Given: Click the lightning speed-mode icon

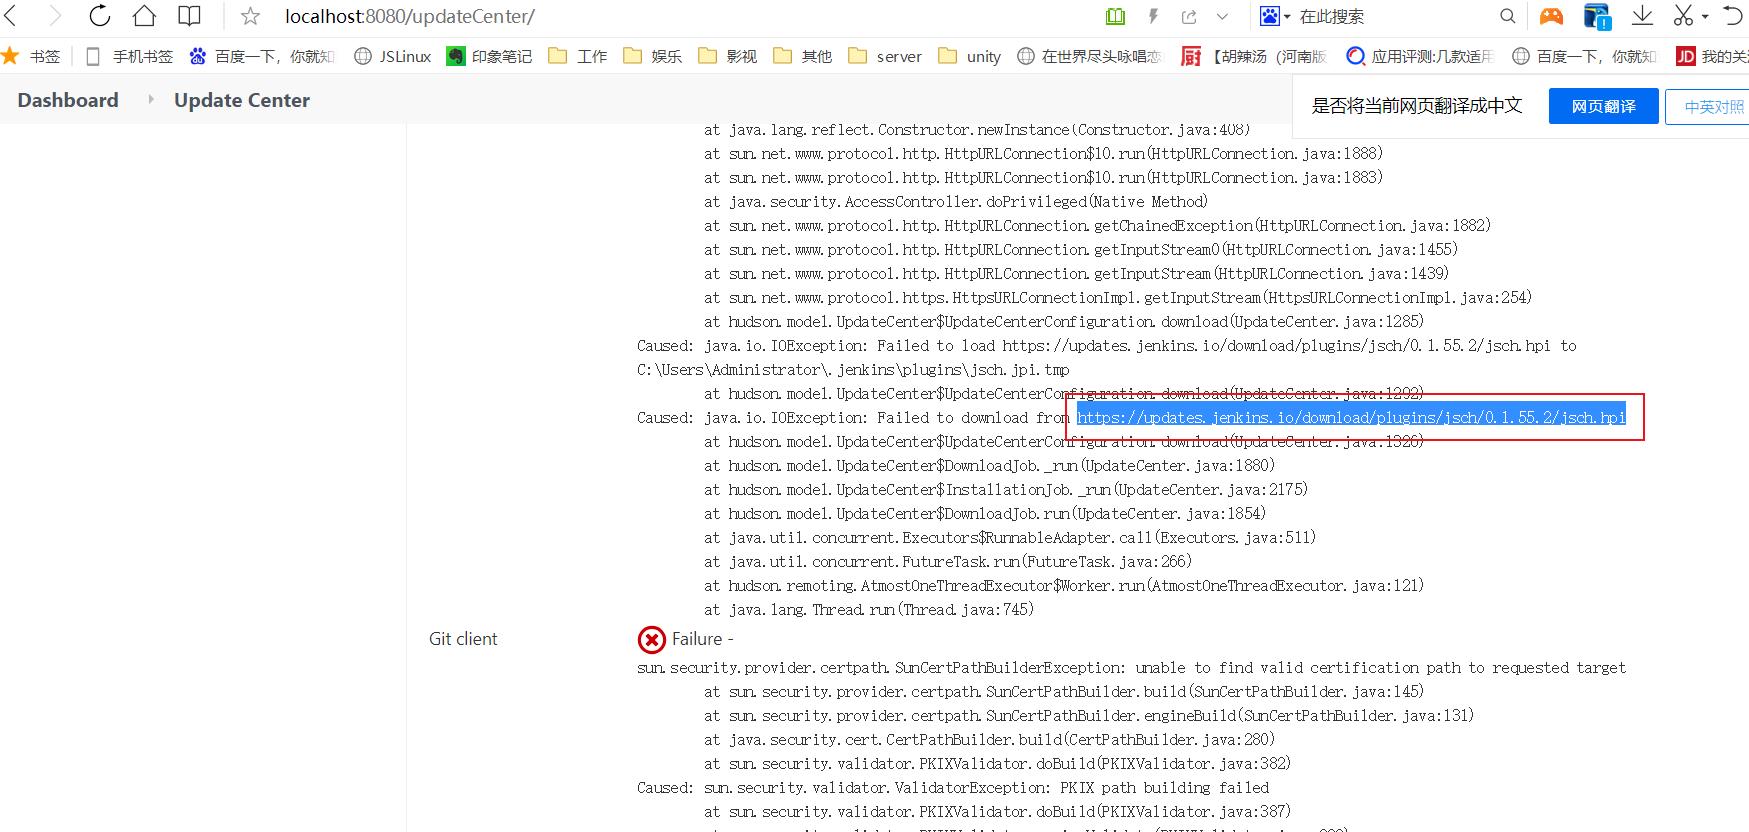Looking at the screenshot, I should tap(1153, 16).
